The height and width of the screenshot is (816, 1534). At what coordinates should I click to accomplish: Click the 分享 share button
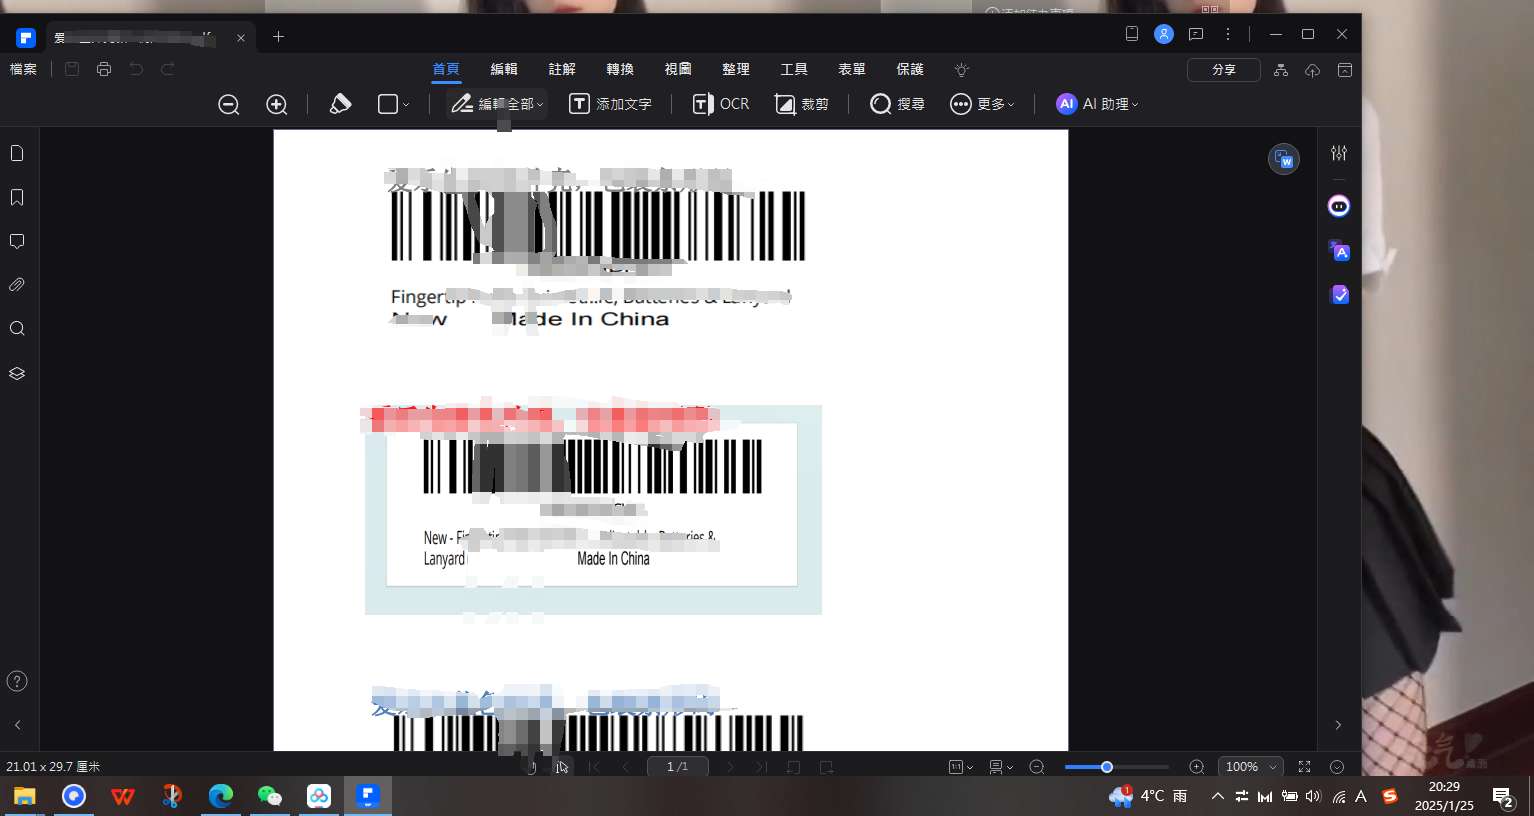[1224, 70]
